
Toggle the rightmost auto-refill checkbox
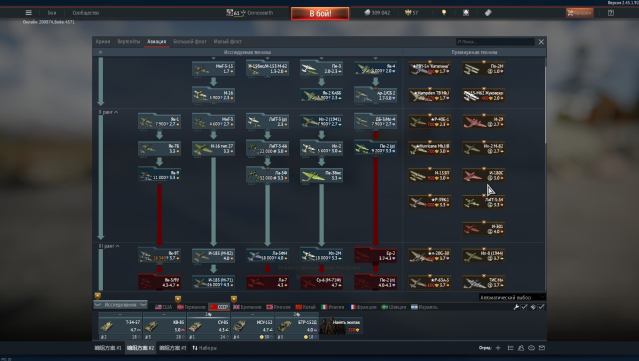(541, 307)
